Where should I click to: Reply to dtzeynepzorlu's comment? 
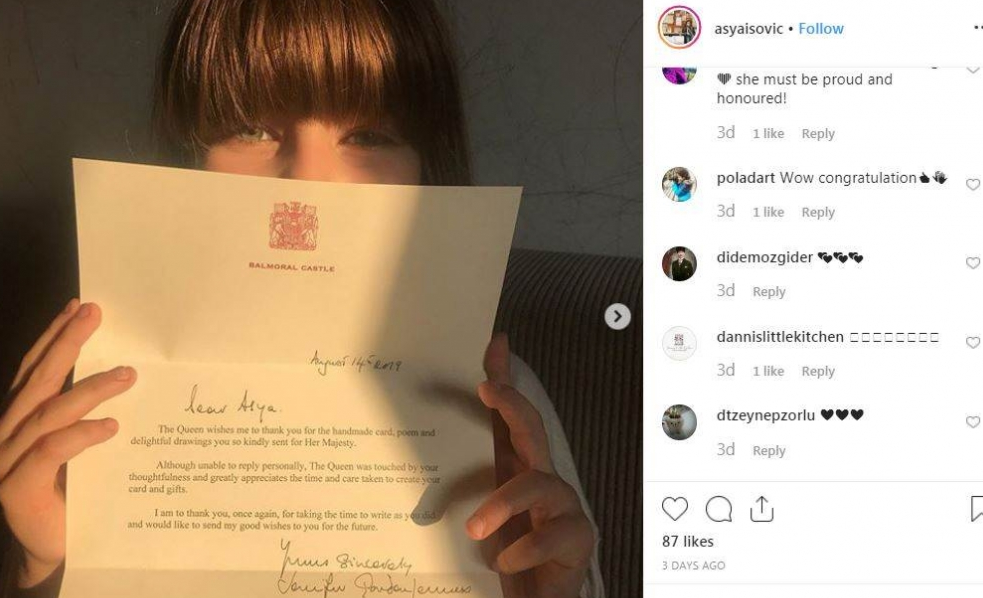(769, 451)
